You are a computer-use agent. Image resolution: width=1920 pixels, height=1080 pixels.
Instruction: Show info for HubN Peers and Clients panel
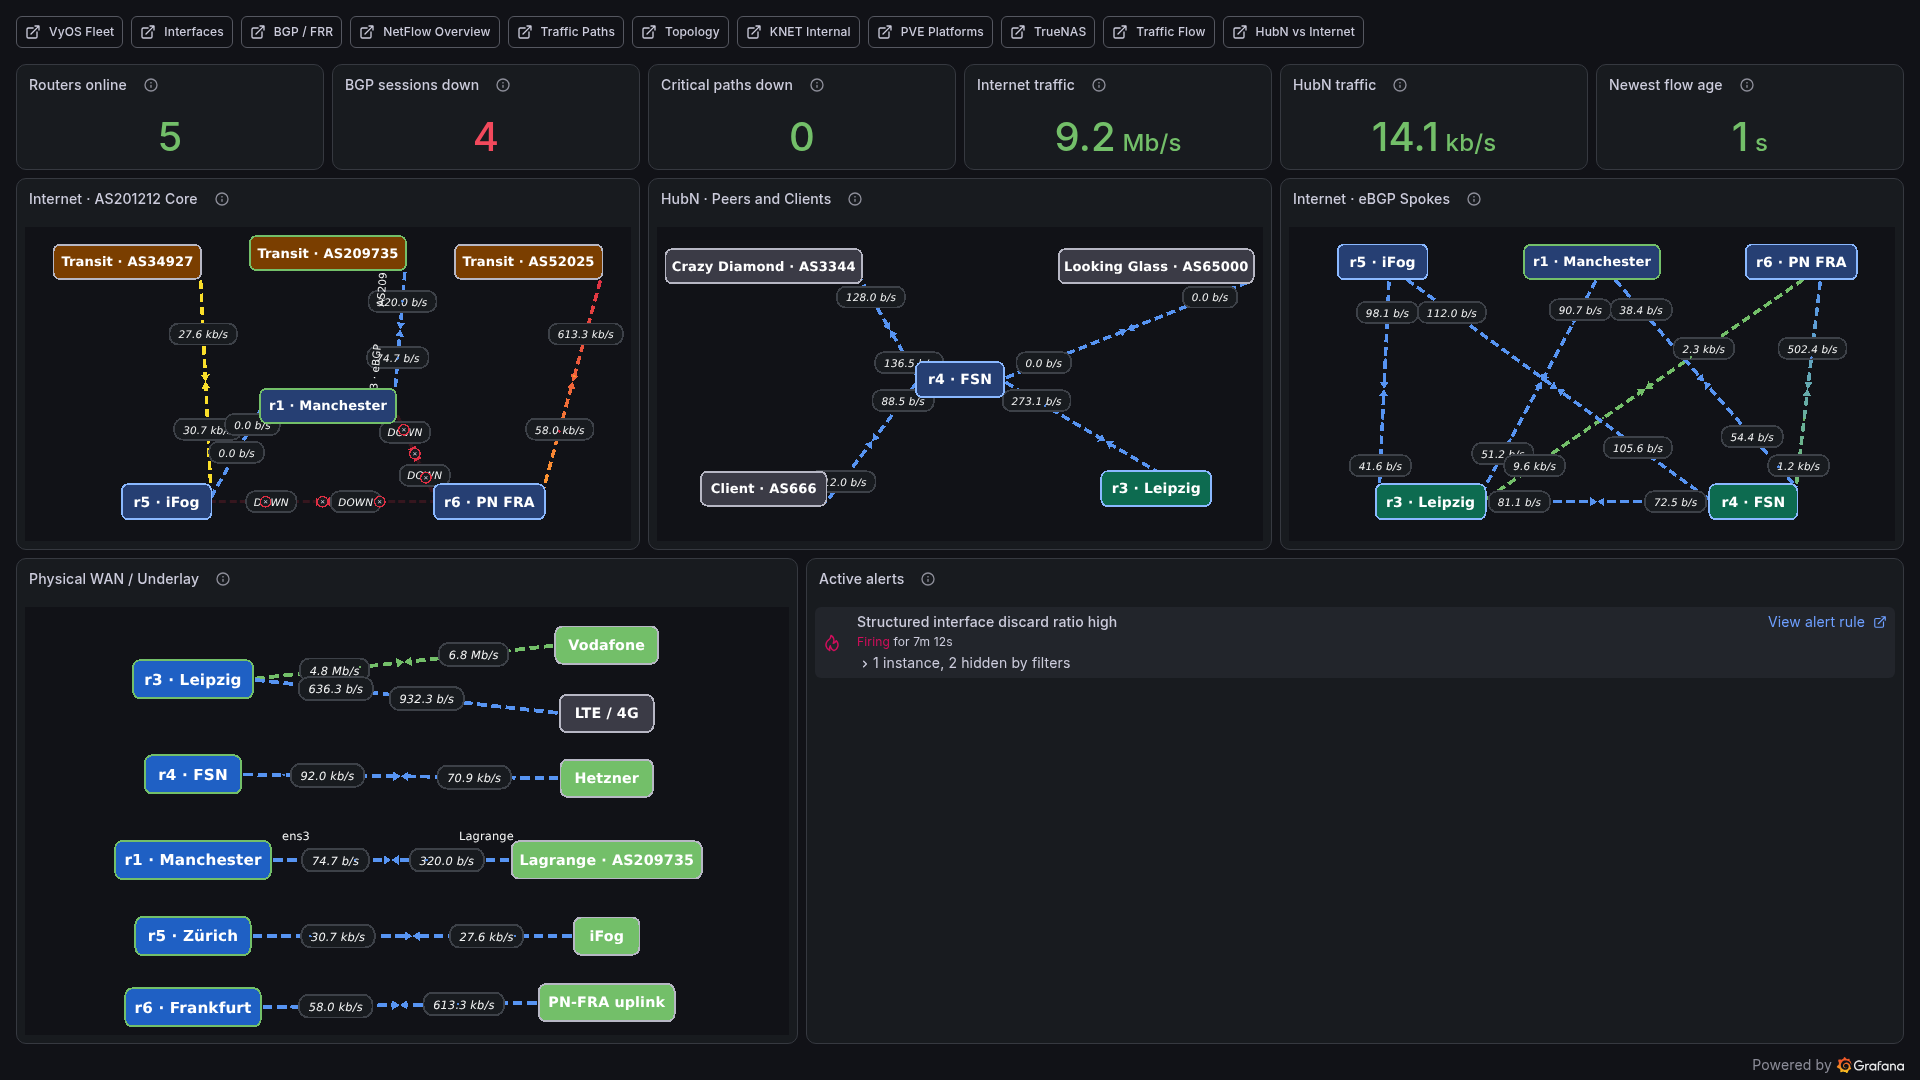pos(855,199)
